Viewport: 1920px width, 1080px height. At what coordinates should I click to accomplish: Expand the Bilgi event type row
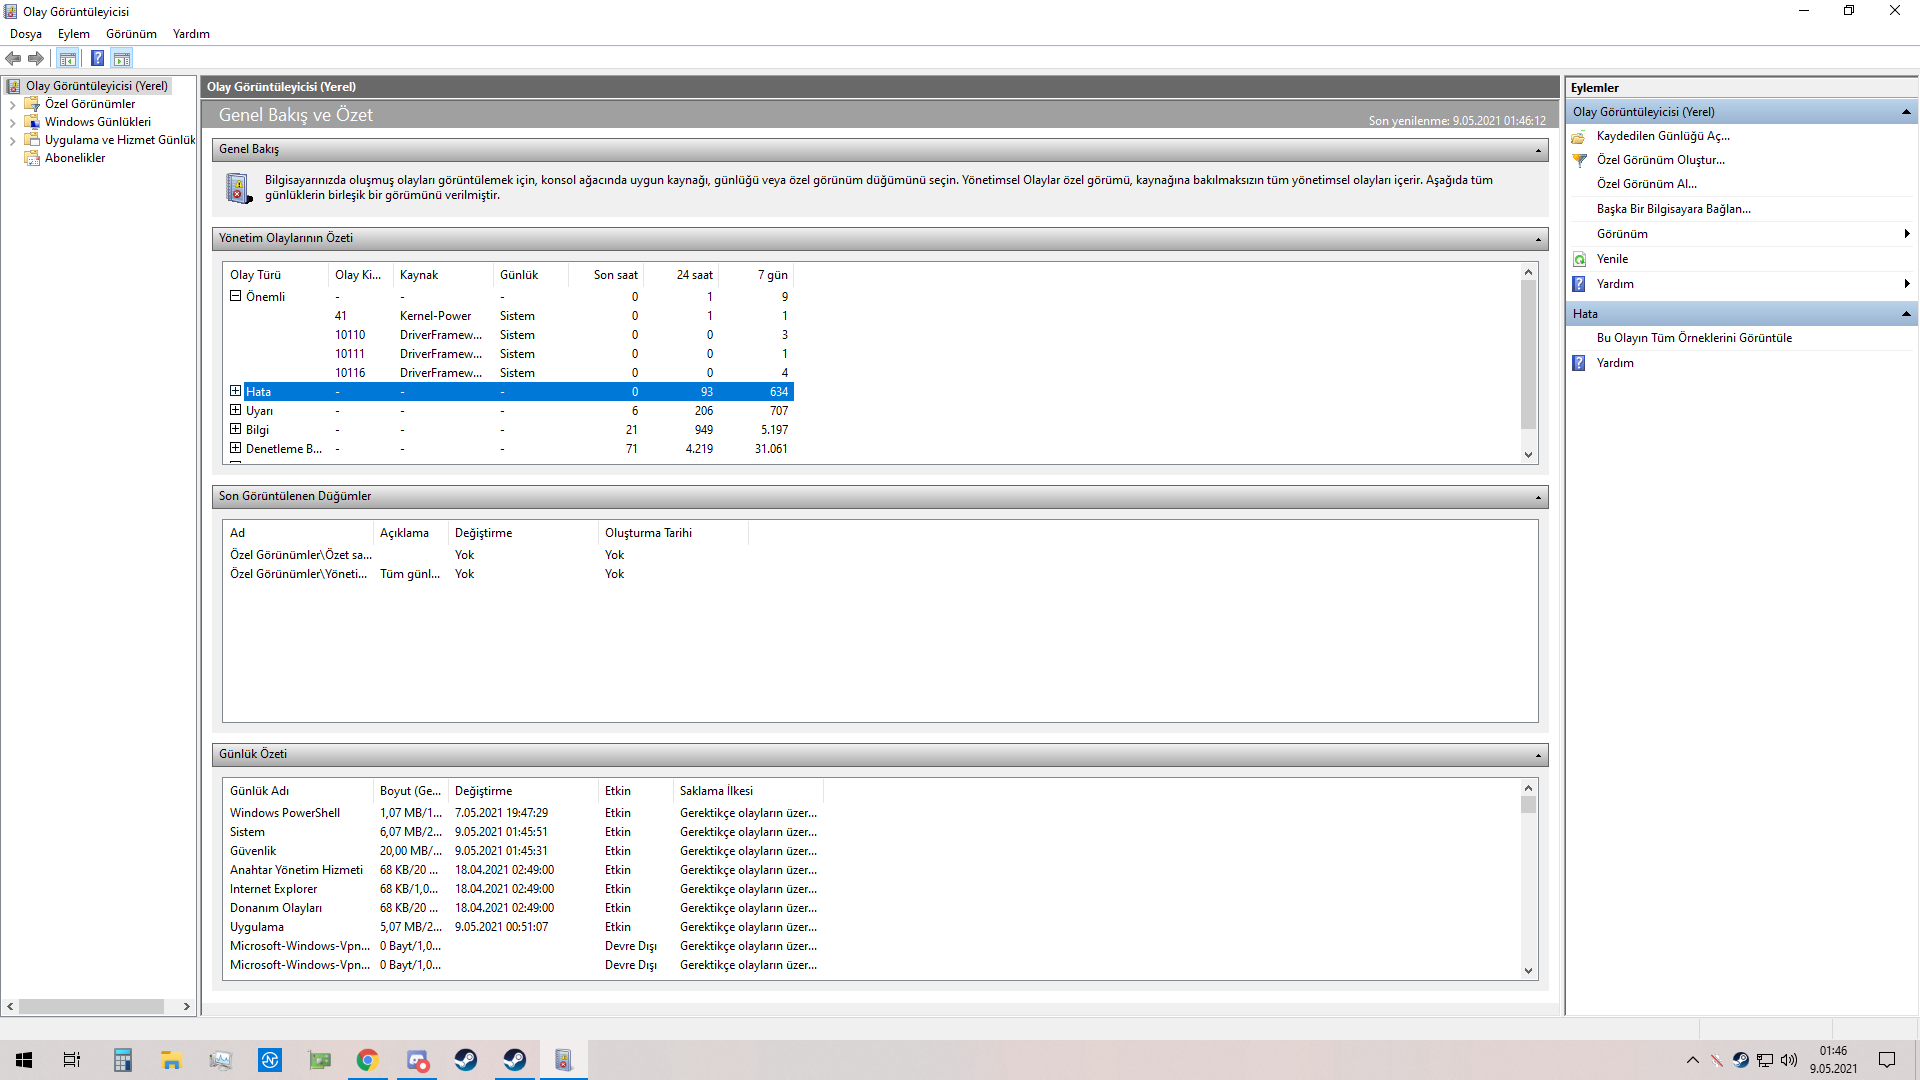236,429
